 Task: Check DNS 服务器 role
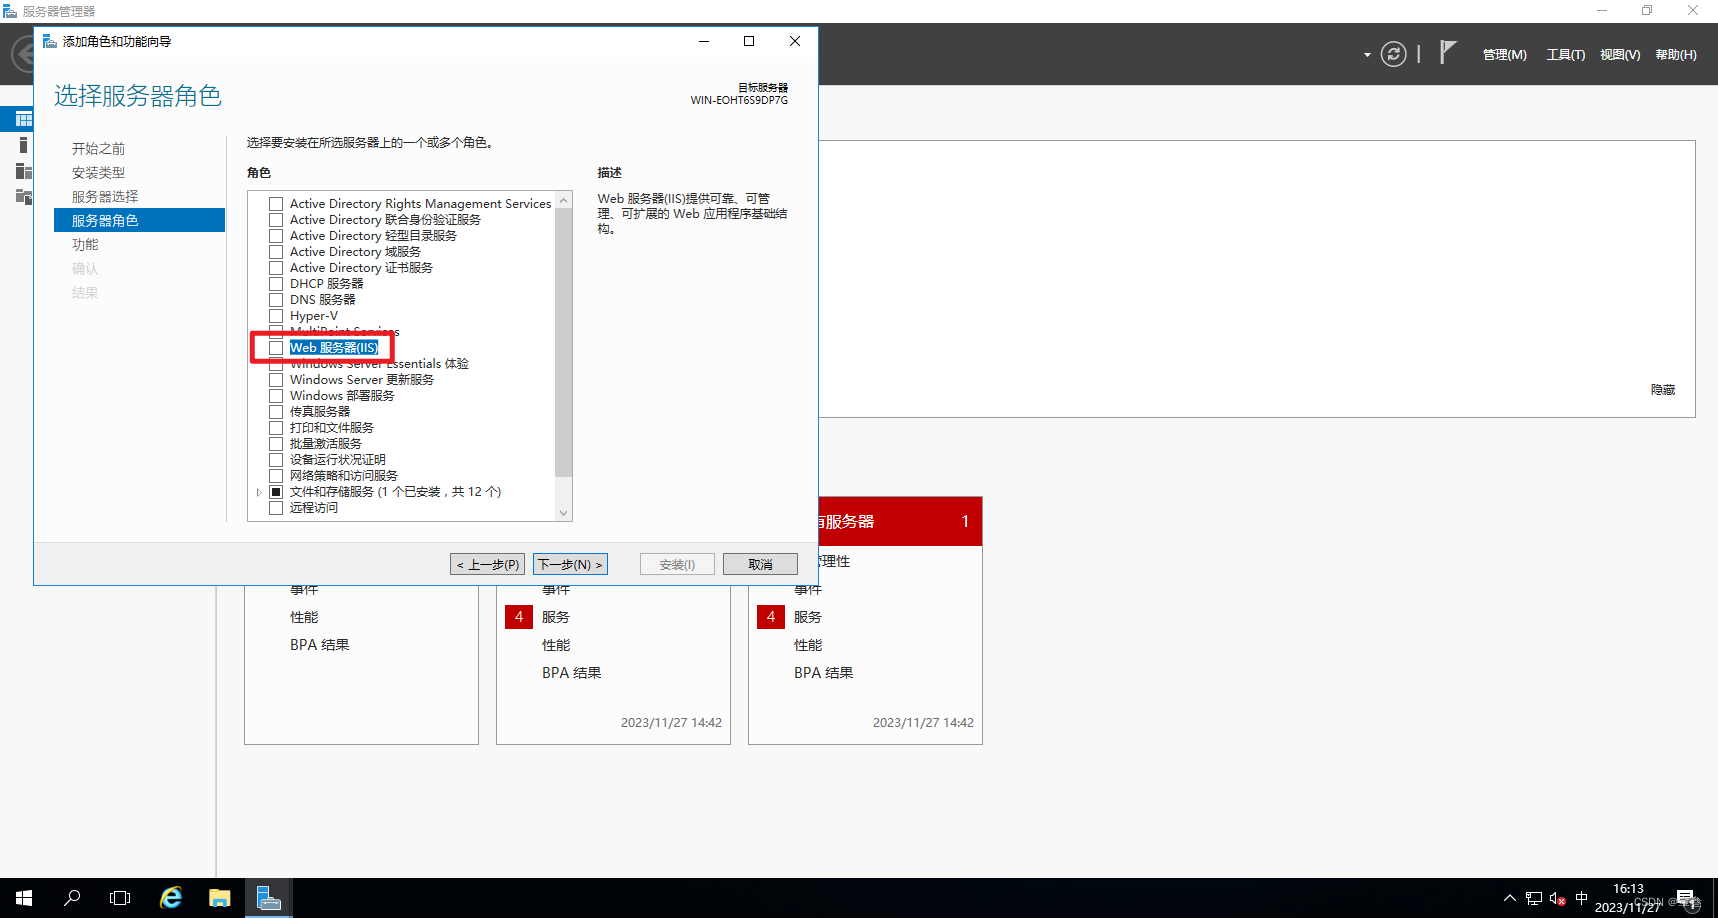pos(276,300)
